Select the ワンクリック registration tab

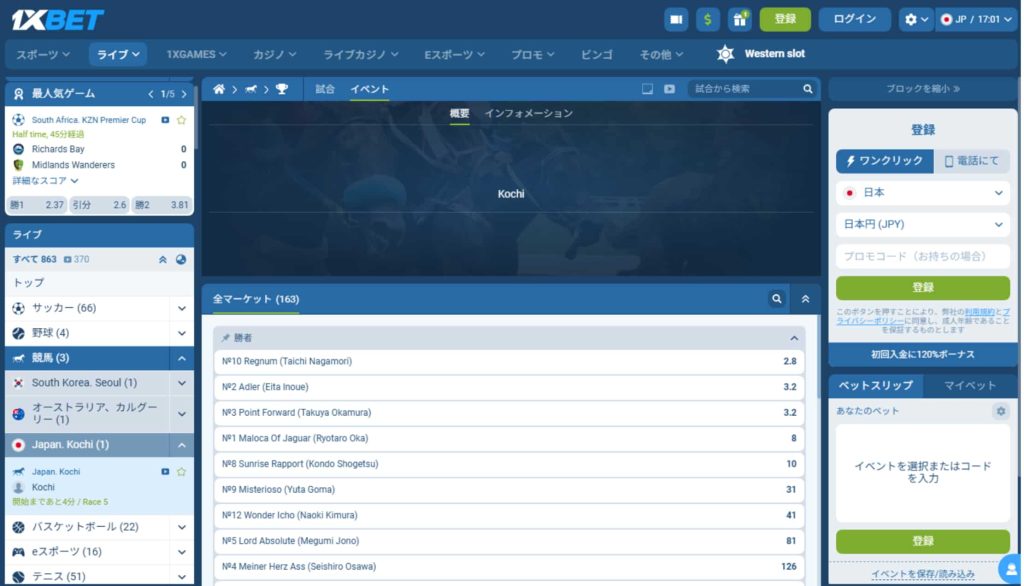click(x=884, y=161)
